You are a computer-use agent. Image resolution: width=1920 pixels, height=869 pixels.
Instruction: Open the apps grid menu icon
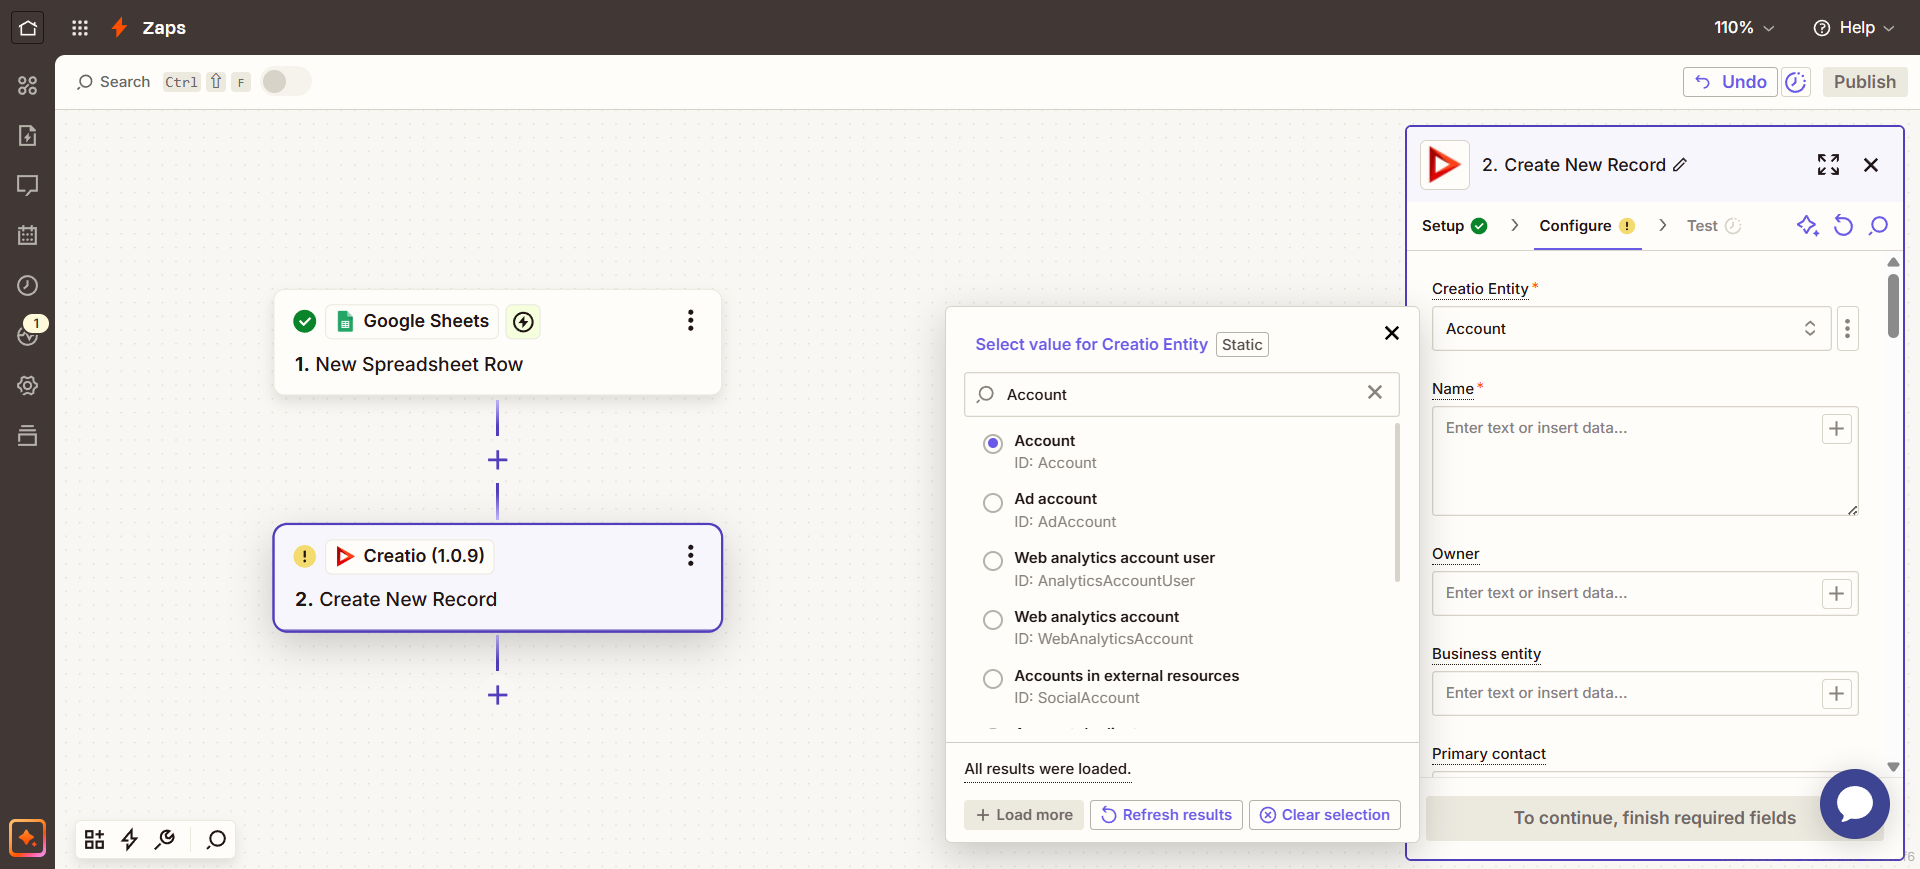[80, 28]
